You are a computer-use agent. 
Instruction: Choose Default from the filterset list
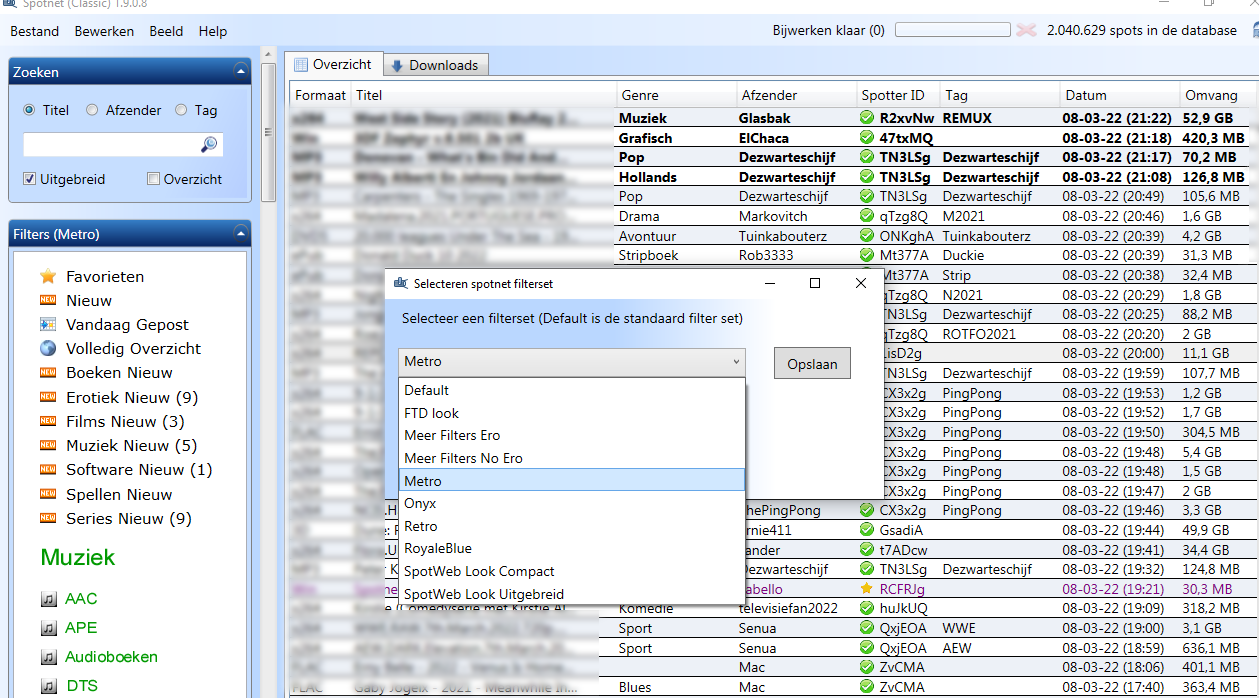(x=572, y=390)
